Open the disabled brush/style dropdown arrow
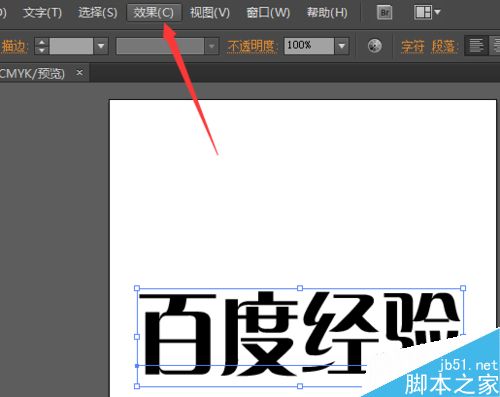Viewport: 500px width, 397px height. click(x=211, y=46)
